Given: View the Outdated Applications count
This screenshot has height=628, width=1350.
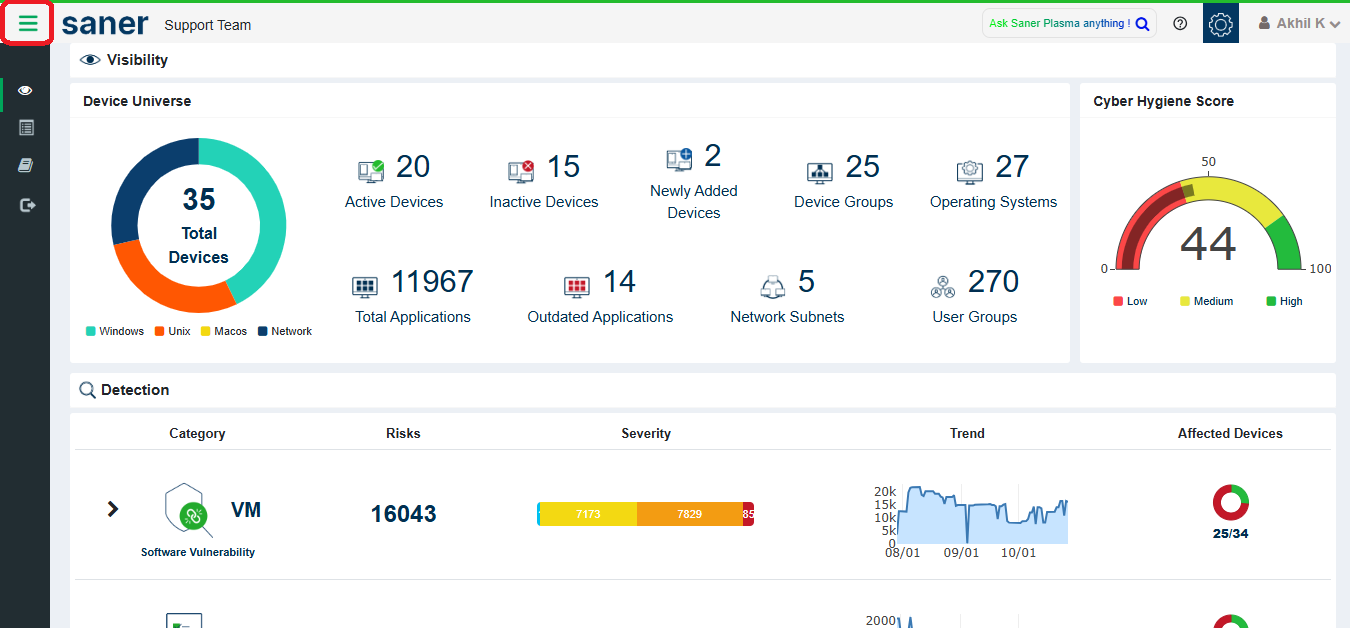Looking at the screenshot, I should 619,283.
